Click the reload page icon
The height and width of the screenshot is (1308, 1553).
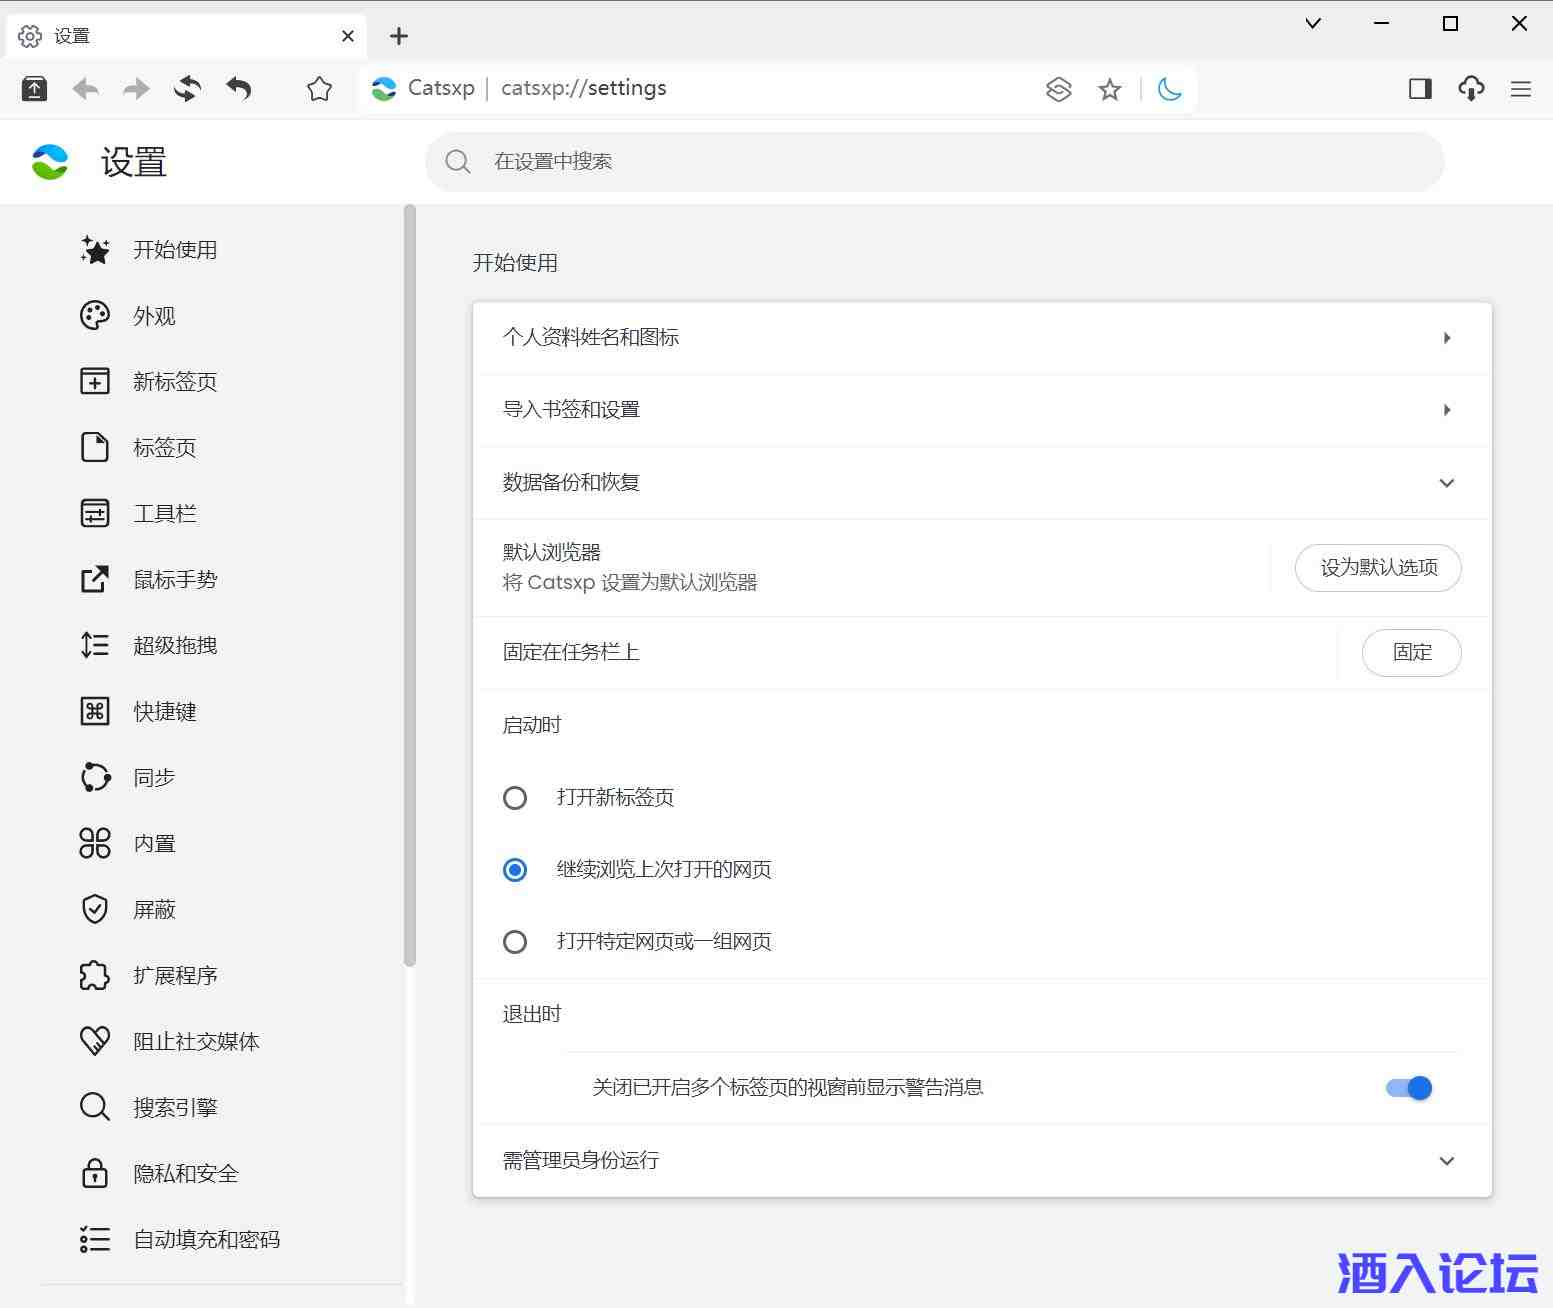(x=187, y=89)
